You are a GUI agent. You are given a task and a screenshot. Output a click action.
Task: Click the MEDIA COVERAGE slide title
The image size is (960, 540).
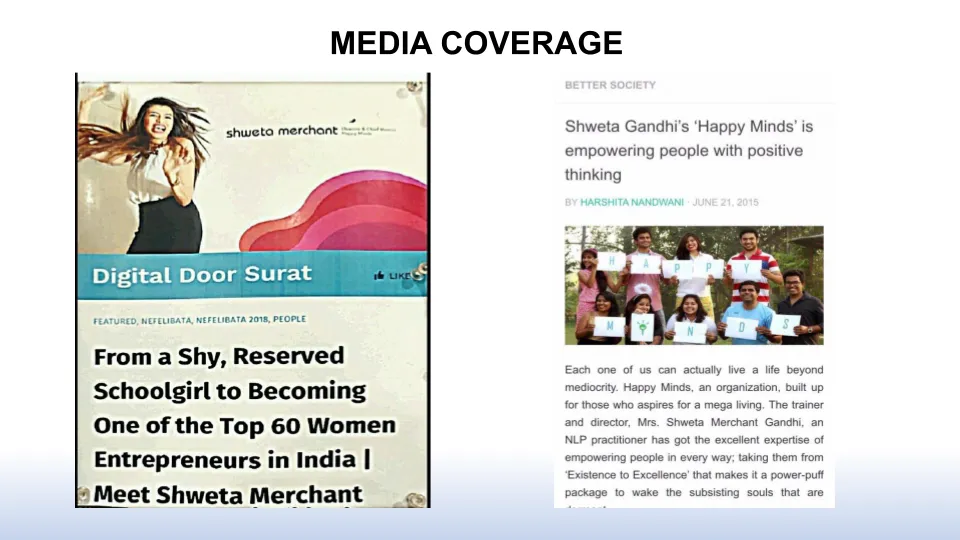[x=476, y=43]
